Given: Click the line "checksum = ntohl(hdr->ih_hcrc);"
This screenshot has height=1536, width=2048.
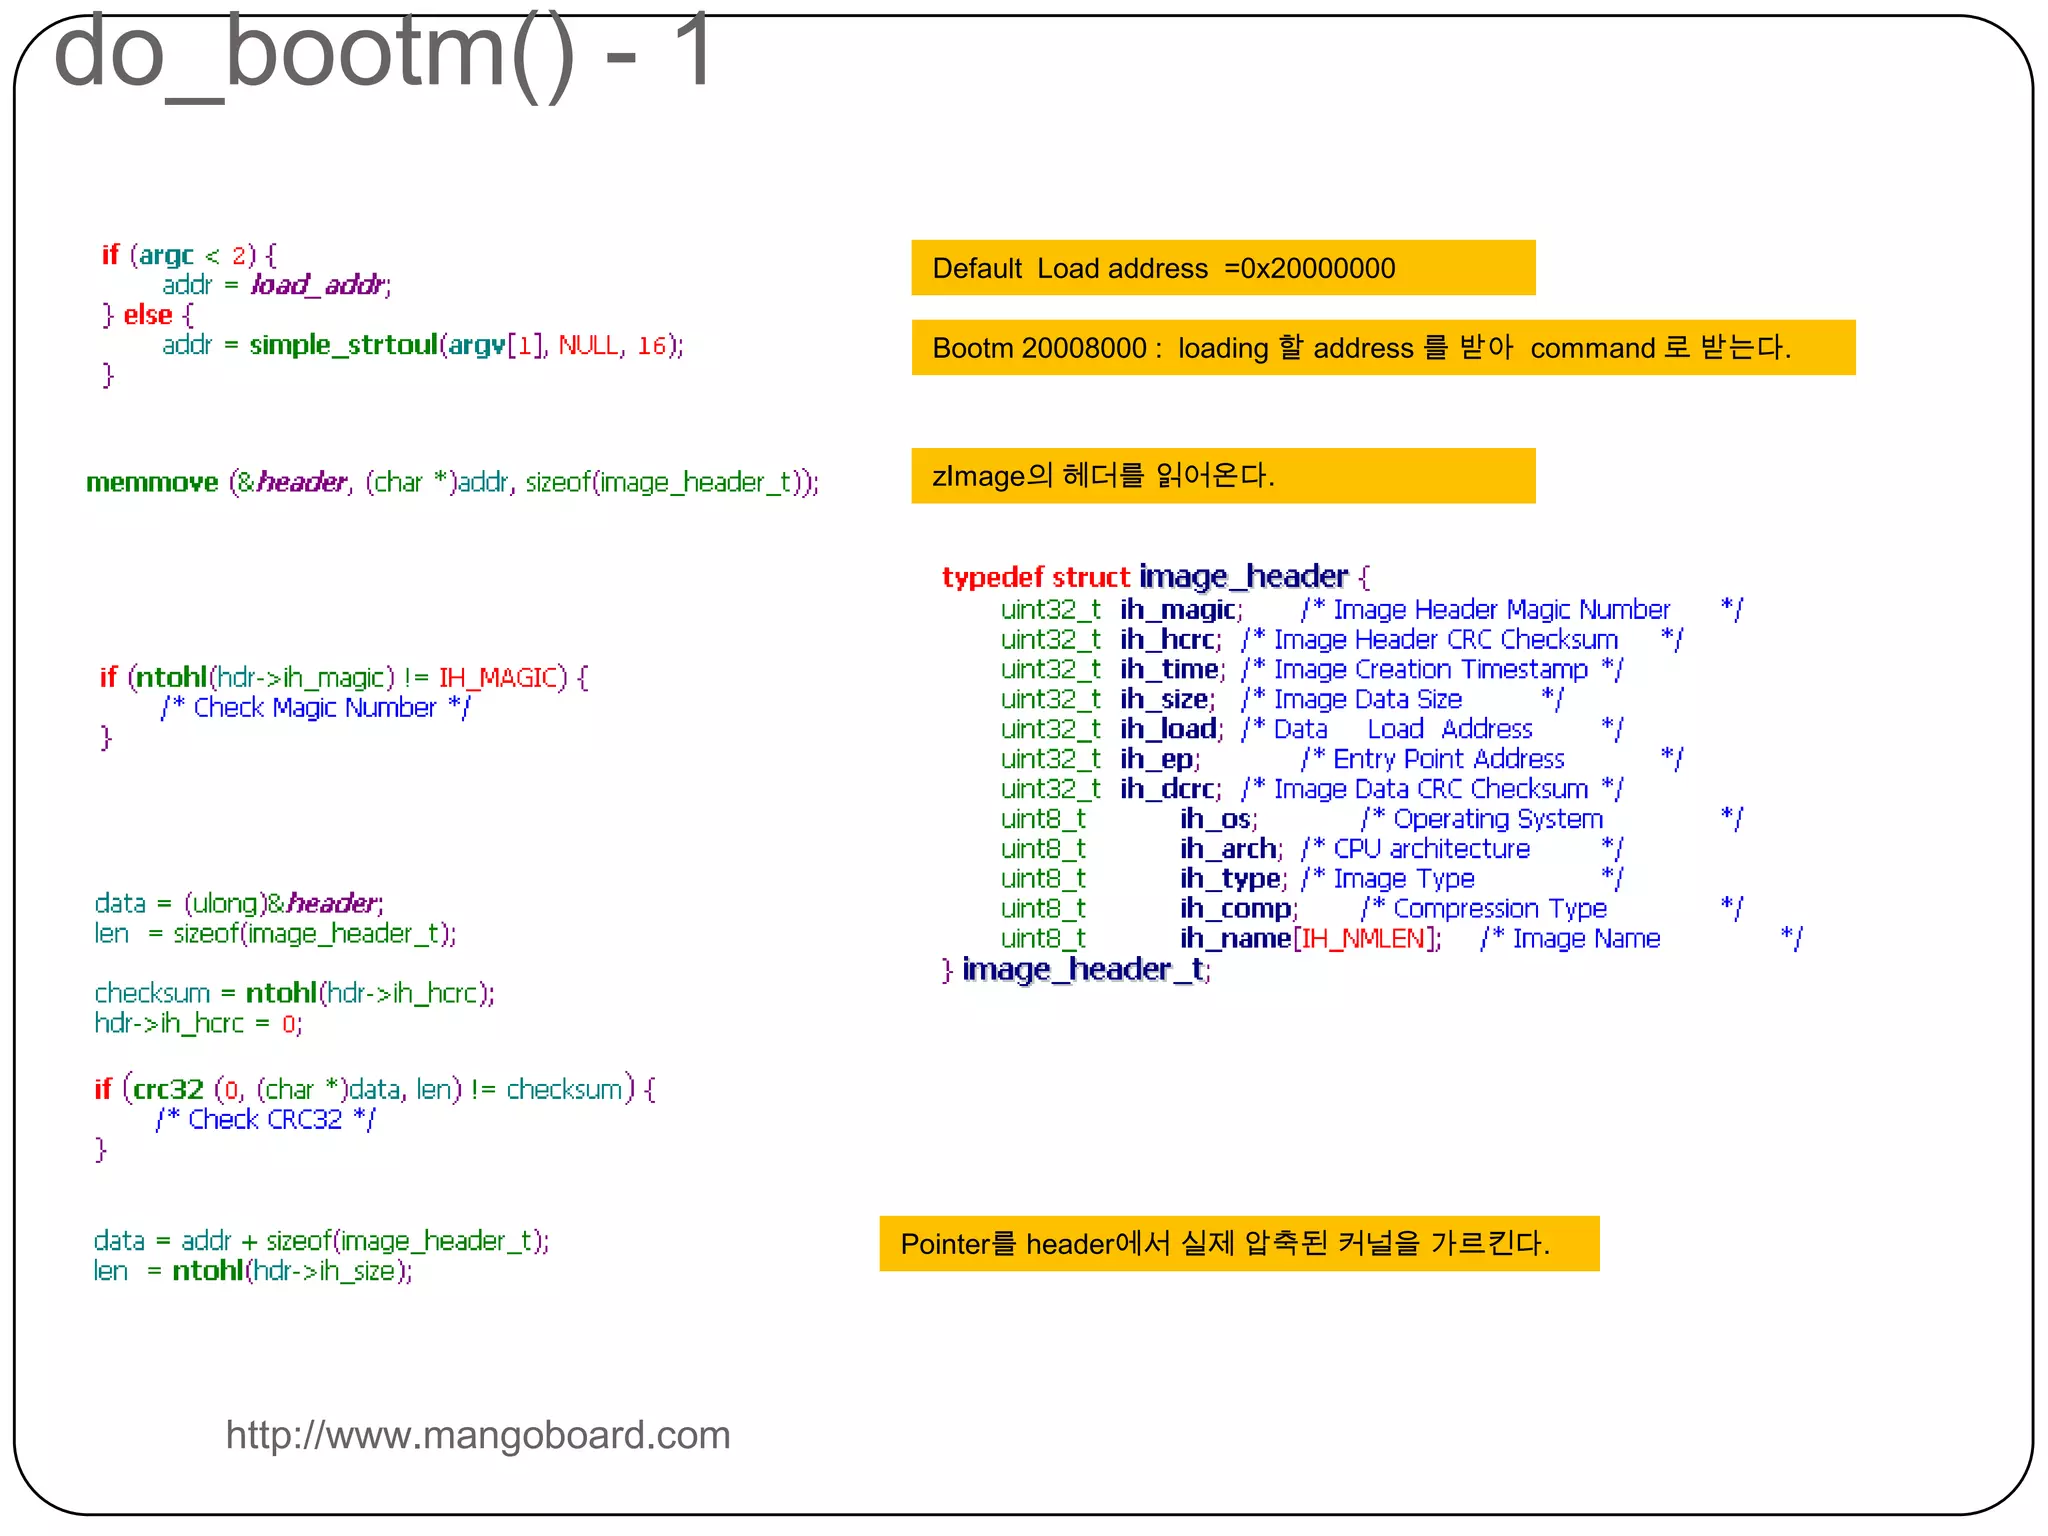Looking at the screenshot, I should point(294,993).
